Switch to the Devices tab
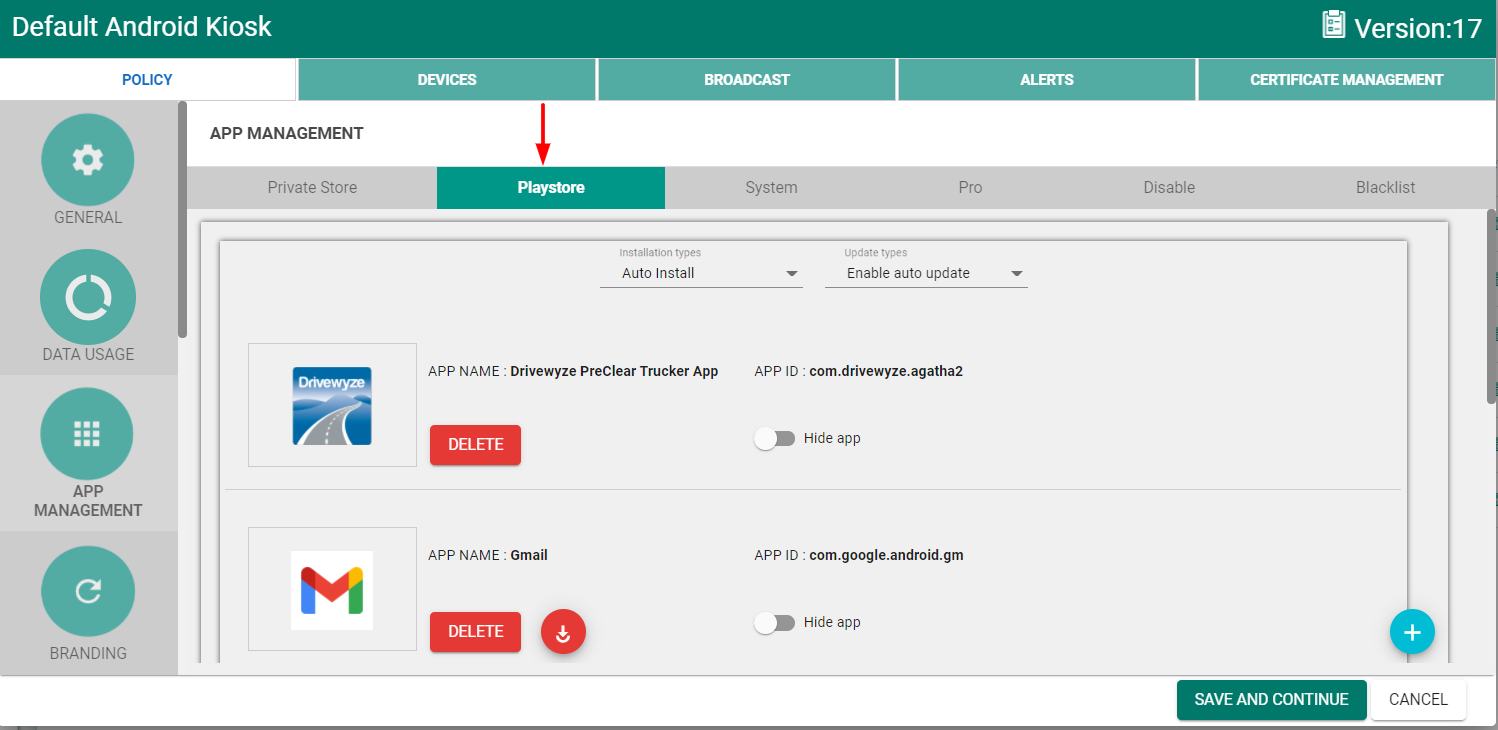The width and height of the screenshot is (1498, 730). (447, 80)
